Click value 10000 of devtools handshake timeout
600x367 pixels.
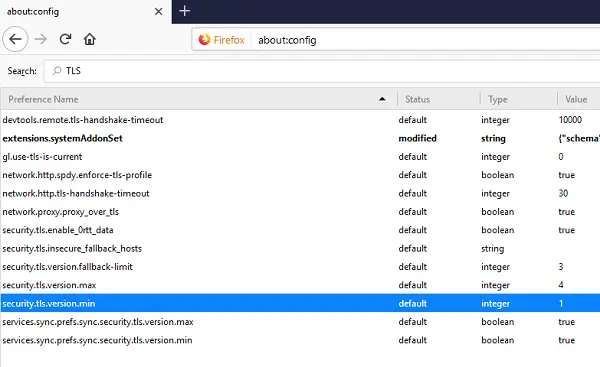point(570,120)
